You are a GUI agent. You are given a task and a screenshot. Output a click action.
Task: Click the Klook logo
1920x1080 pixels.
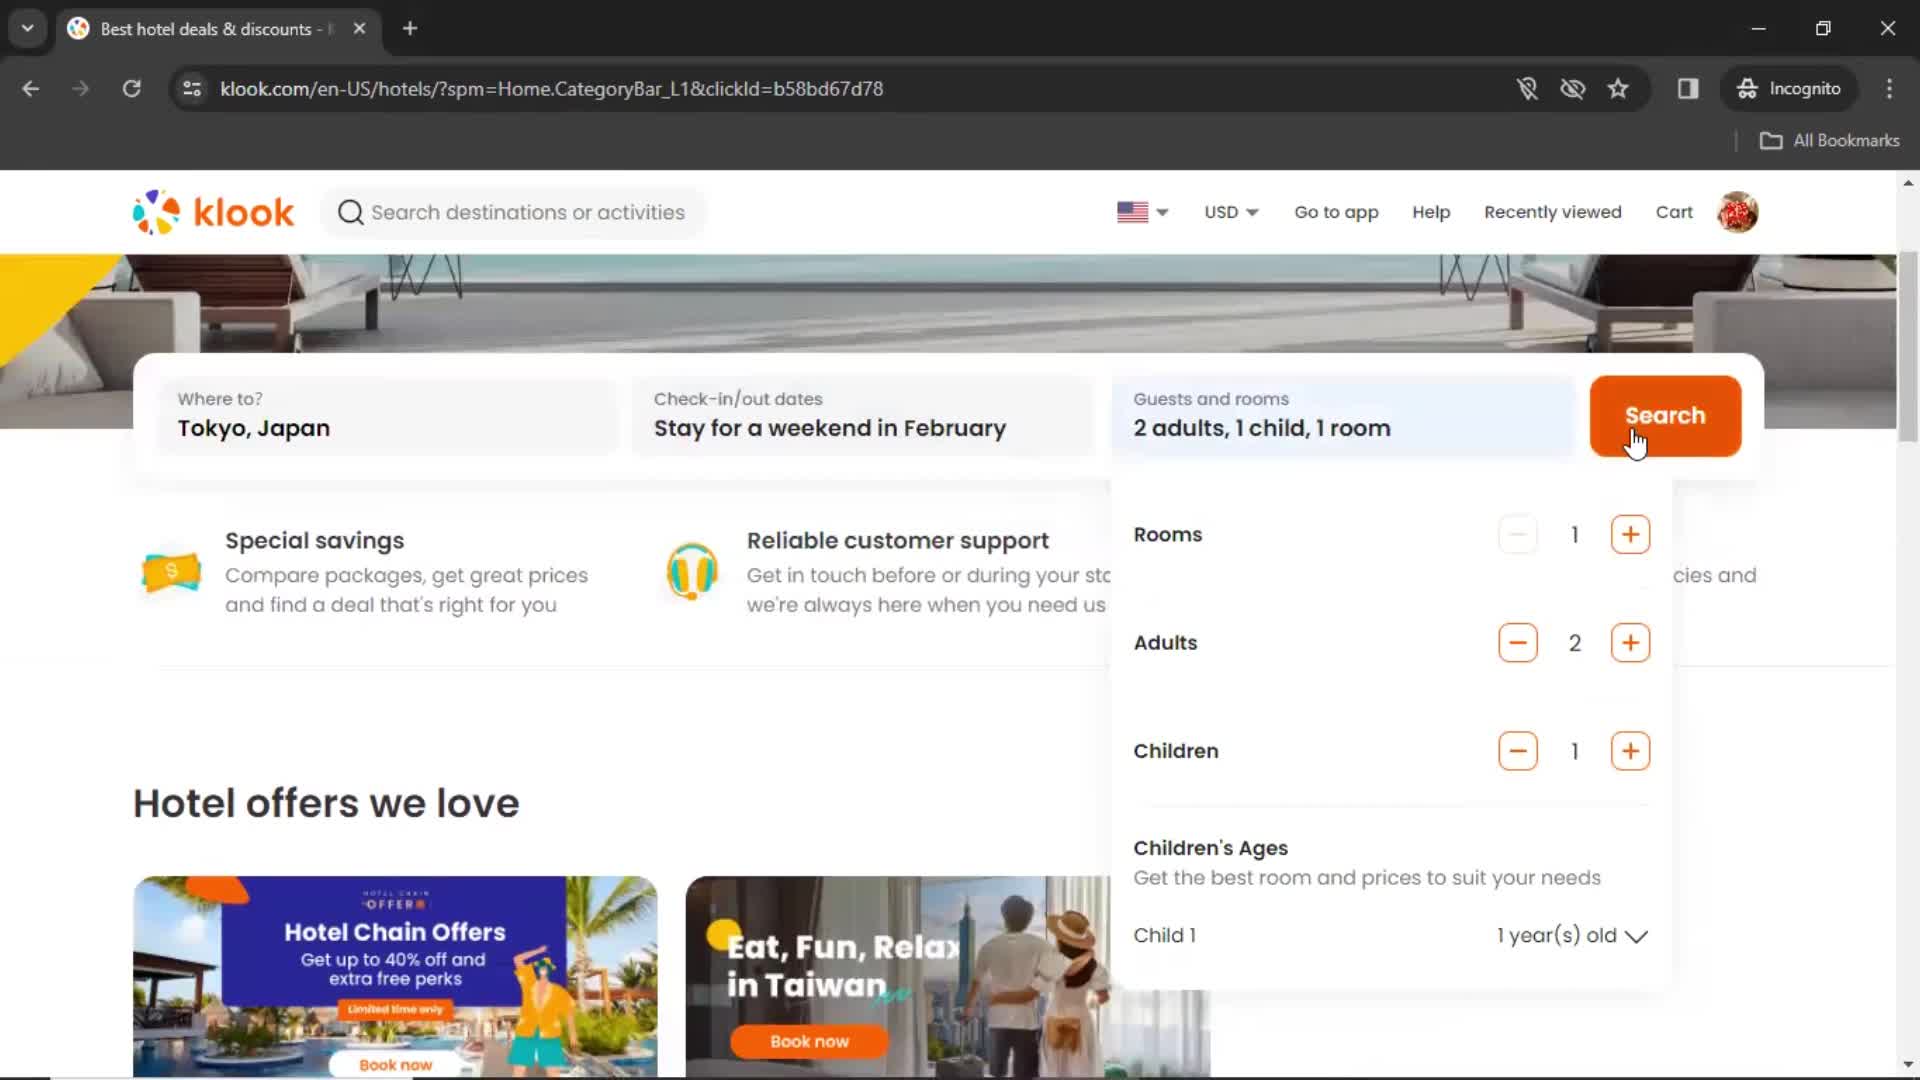pos(213,212)
